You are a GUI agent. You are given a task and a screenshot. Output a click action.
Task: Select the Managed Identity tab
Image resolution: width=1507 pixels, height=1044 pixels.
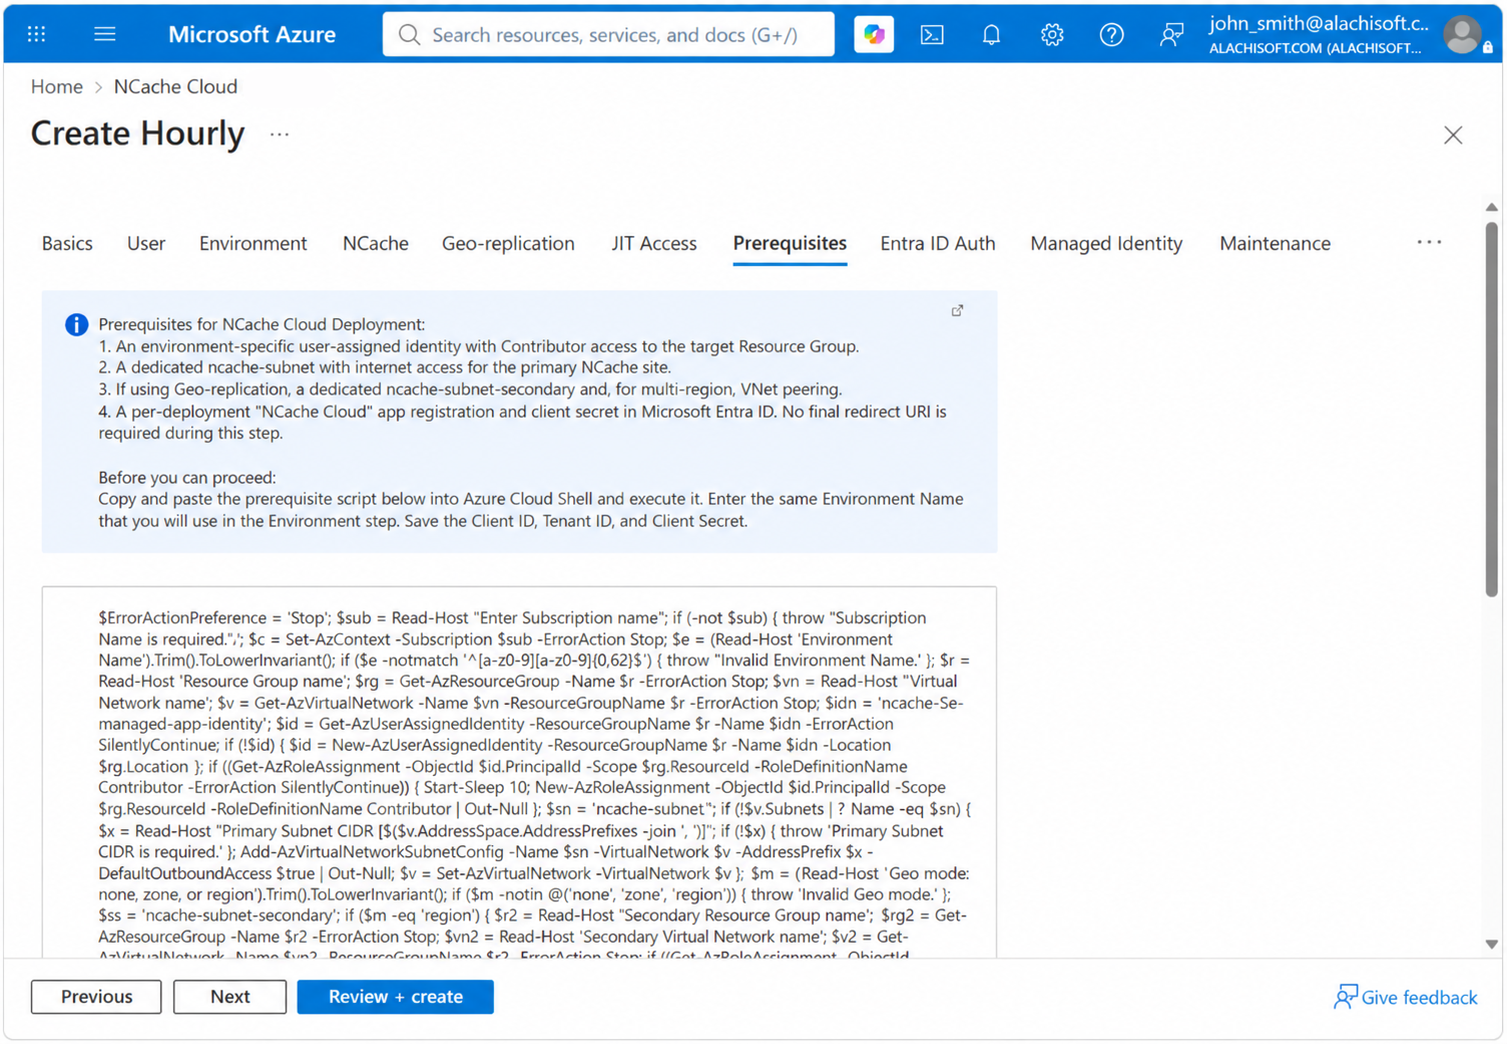tap(1106, 243)
